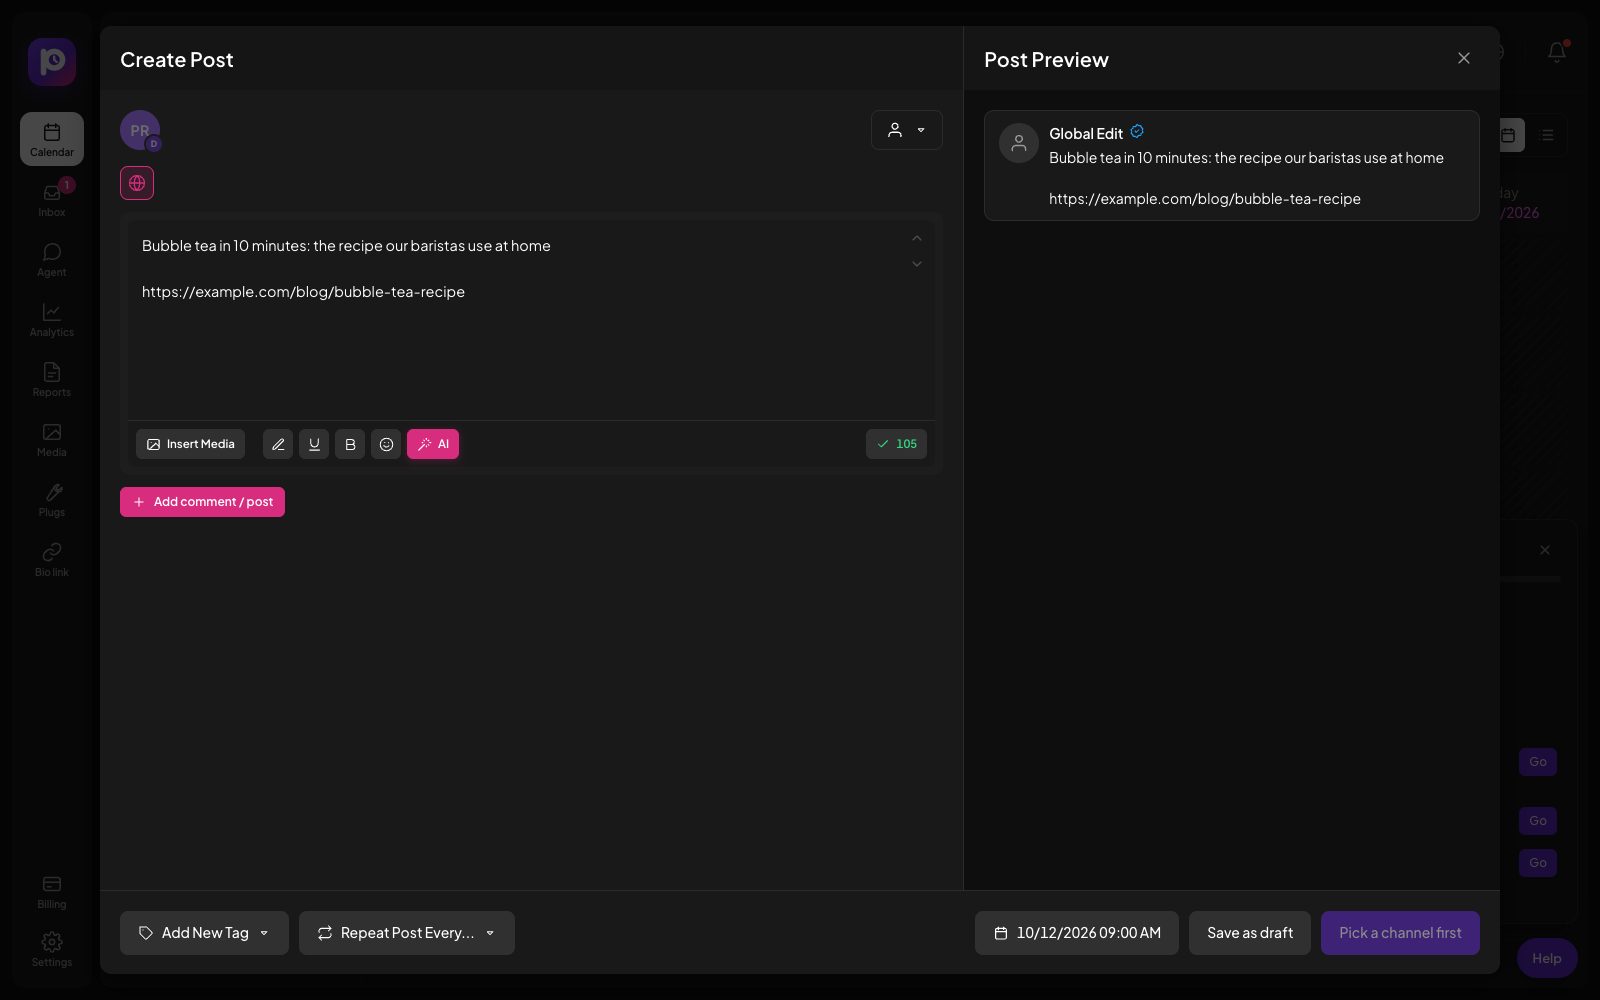Close the Create Post dialog
Image resolution: width=1600 pixels, height=1000 pixels.
point(1464,58)
